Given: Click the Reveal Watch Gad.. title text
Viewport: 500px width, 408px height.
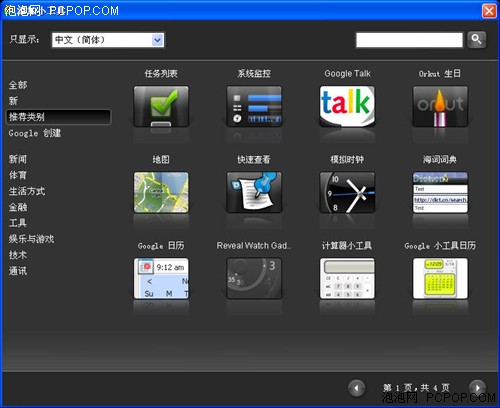Looking at the screenshot, I should tap(254, 246).
